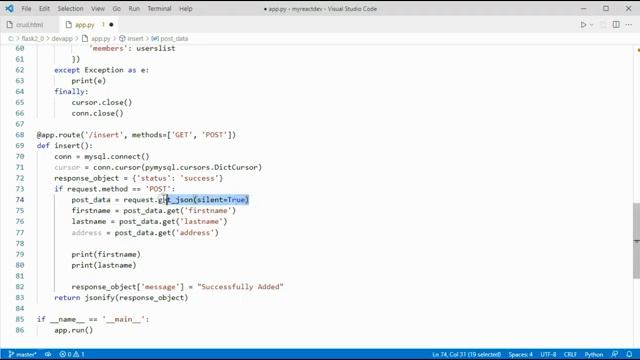Click 'cursor.close()' on line 65
The height and width of the screenshot is (360, 640).
coord(102,102)
